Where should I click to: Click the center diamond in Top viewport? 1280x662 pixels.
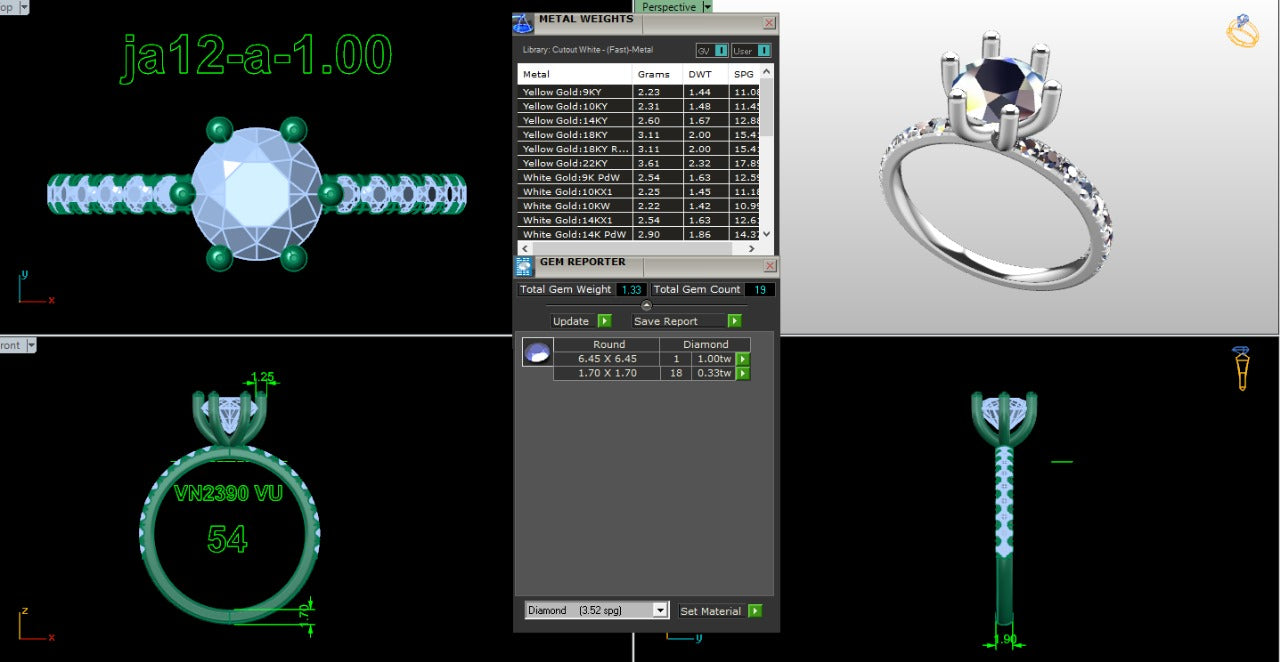pos(256,194)
